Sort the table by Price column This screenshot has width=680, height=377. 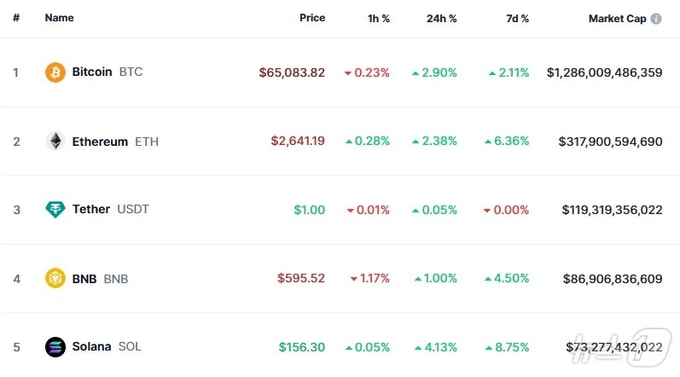tap(312, 18)
